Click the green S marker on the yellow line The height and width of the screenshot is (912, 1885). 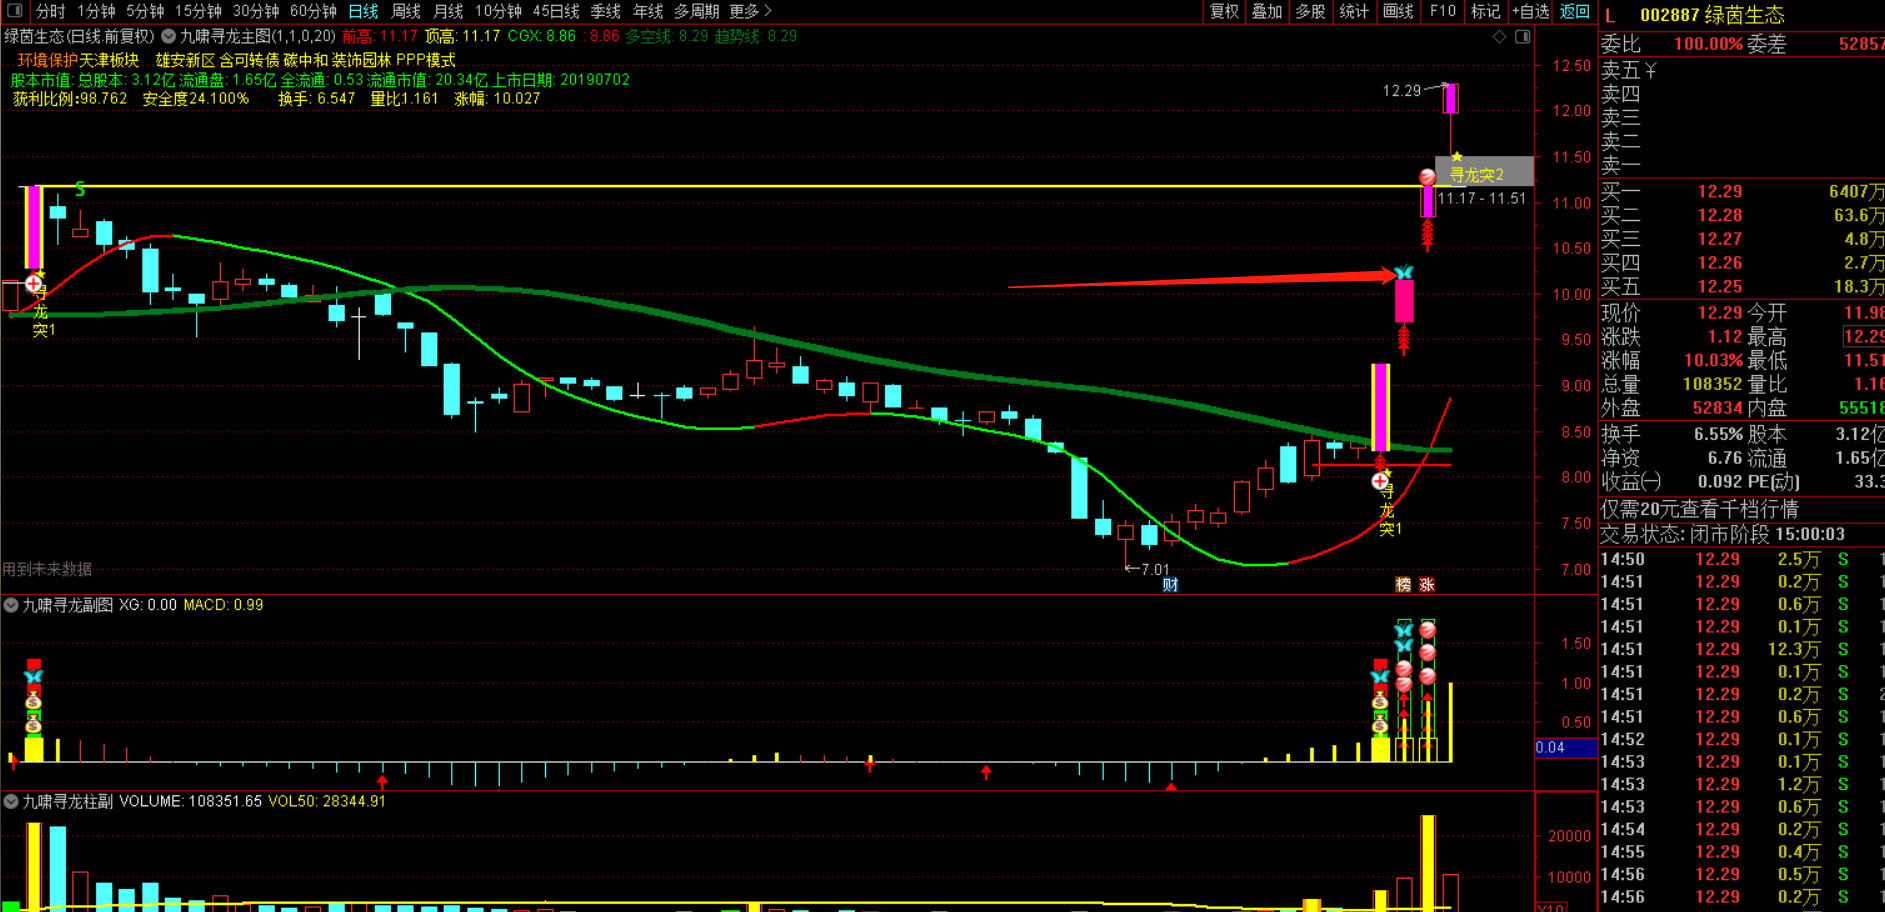tap(80, 189)
